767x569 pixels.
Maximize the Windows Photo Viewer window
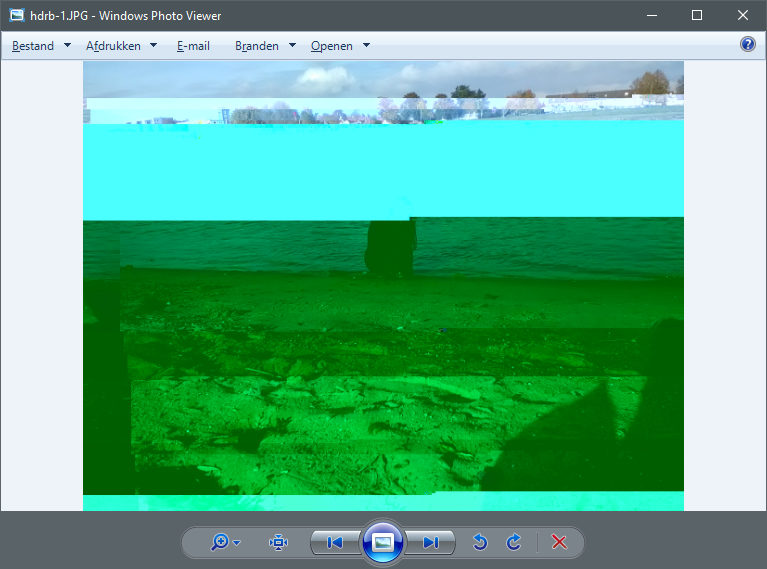click(697, 15)
